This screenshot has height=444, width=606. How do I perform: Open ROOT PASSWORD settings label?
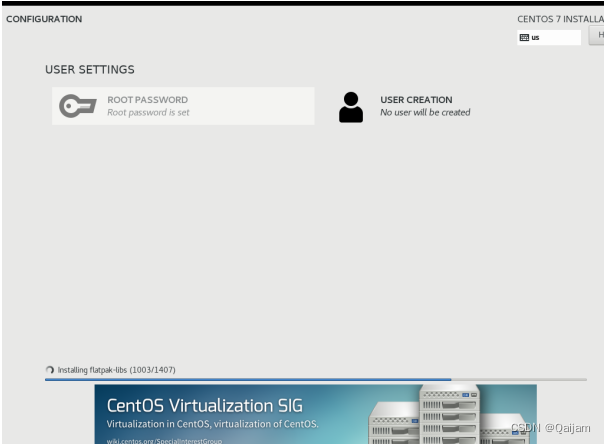(148, 100)
